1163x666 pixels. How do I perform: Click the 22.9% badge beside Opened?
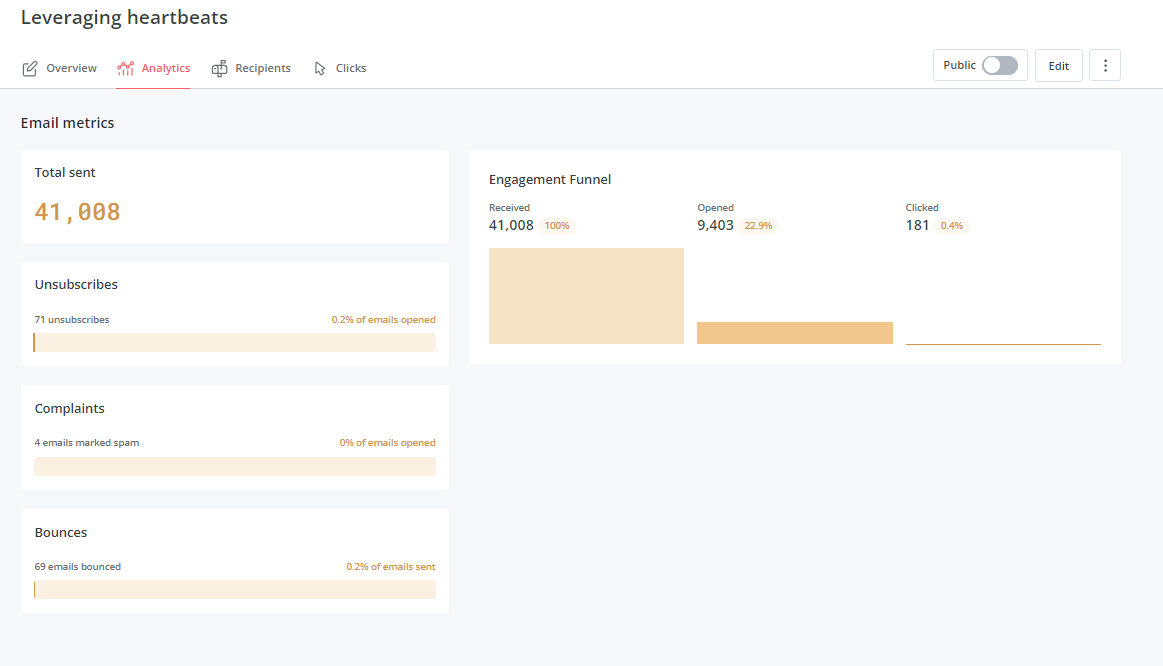pos(758,225)
